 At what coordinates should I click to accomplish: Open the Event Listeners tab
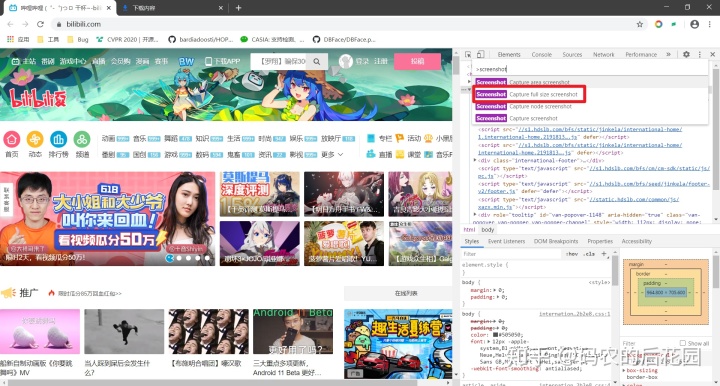click(506, 241)
